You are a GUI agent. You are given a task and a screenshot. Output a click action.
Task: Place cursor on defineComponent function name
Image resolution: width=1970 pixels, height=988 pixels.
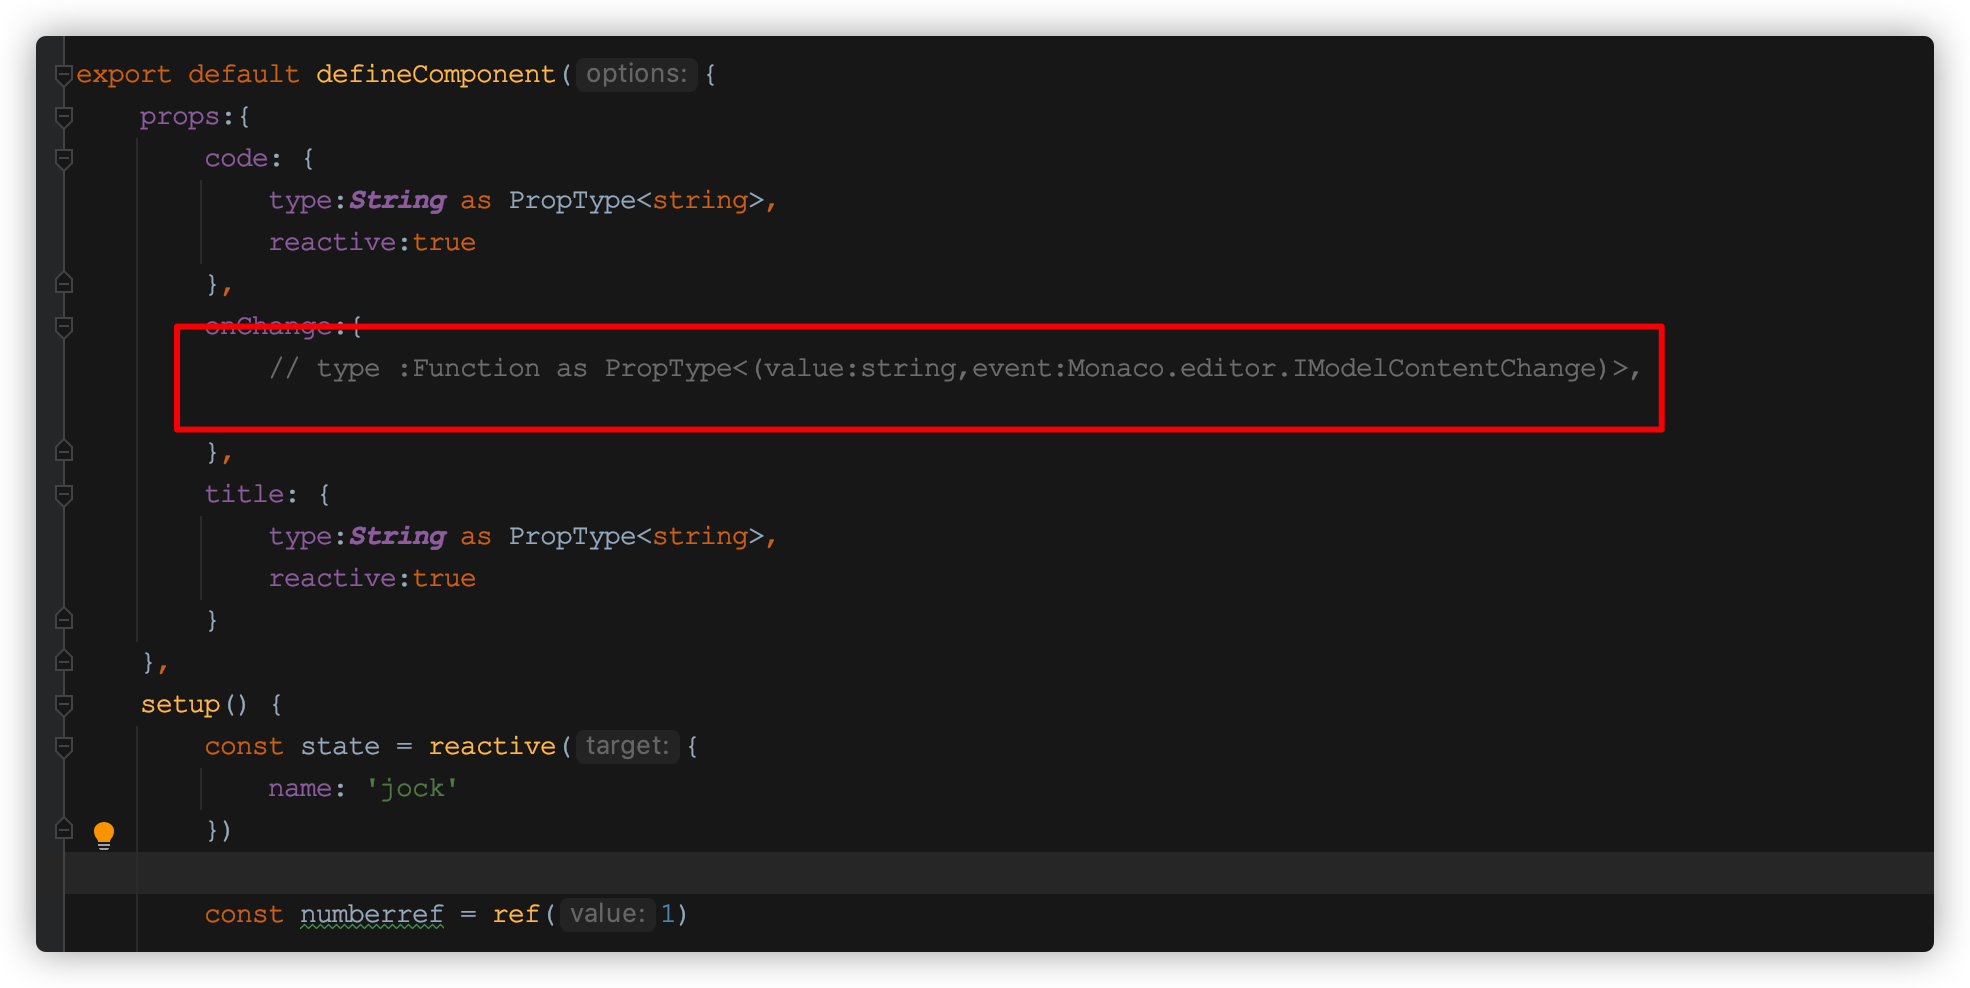tap(435, 75)
